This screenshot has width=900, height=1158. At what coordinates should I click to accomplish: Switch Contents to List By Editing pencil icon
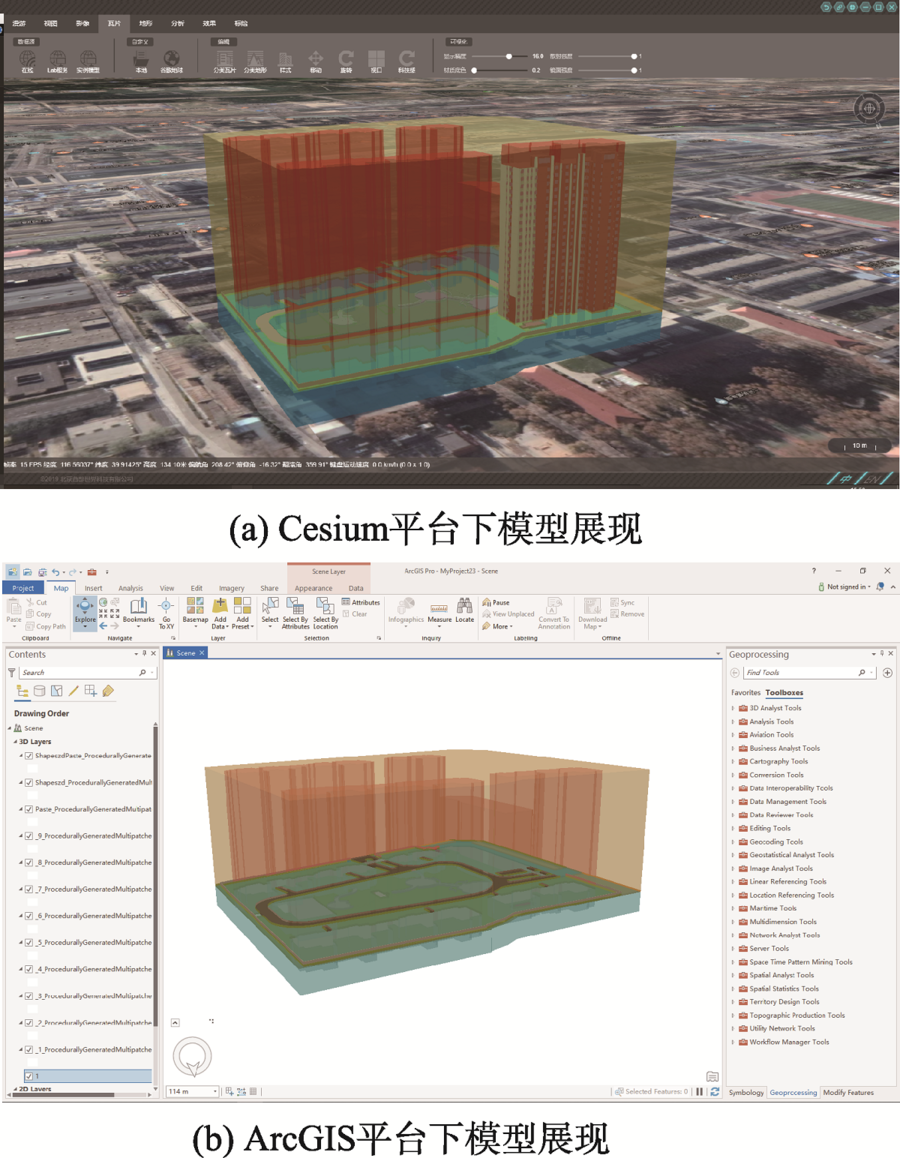(73, 691)
